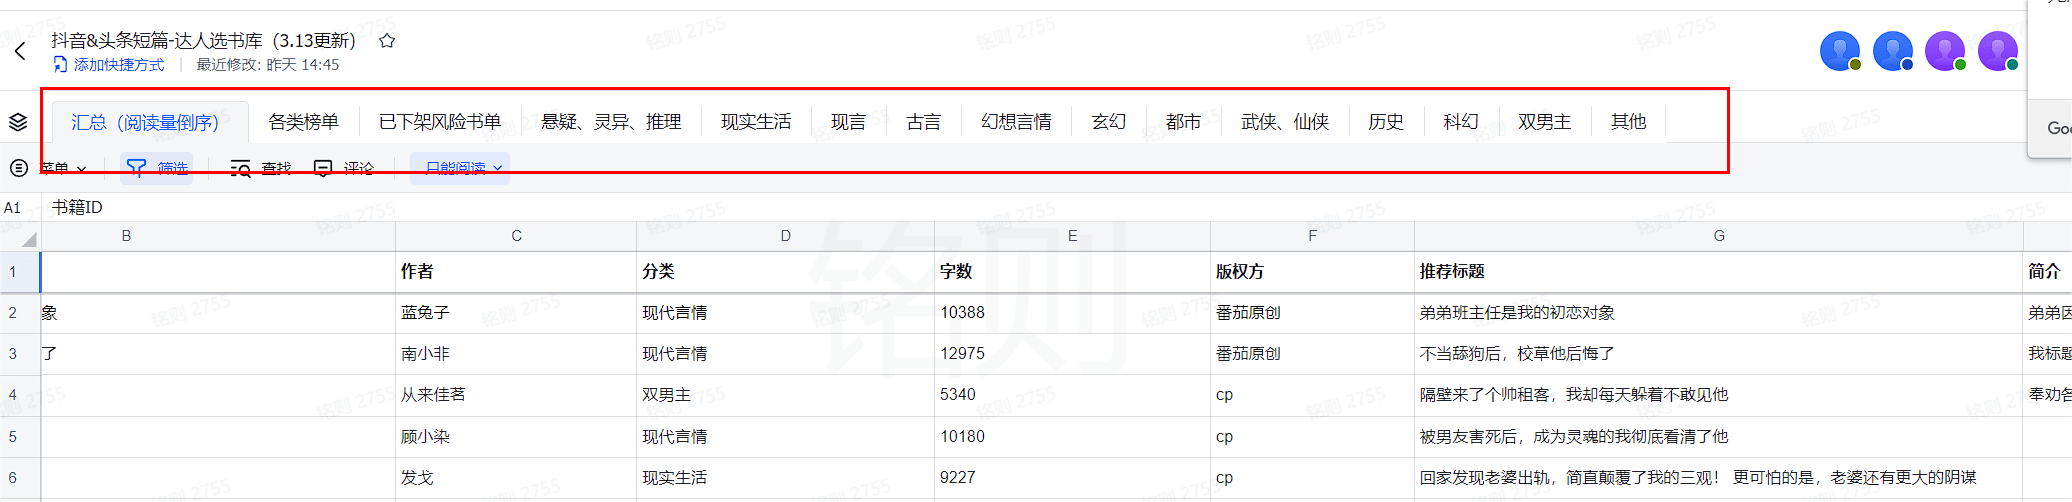Select the 汇总 (阅读量倒序) tab
This screenshot has width=2072, height=502.
pos(145,122)
